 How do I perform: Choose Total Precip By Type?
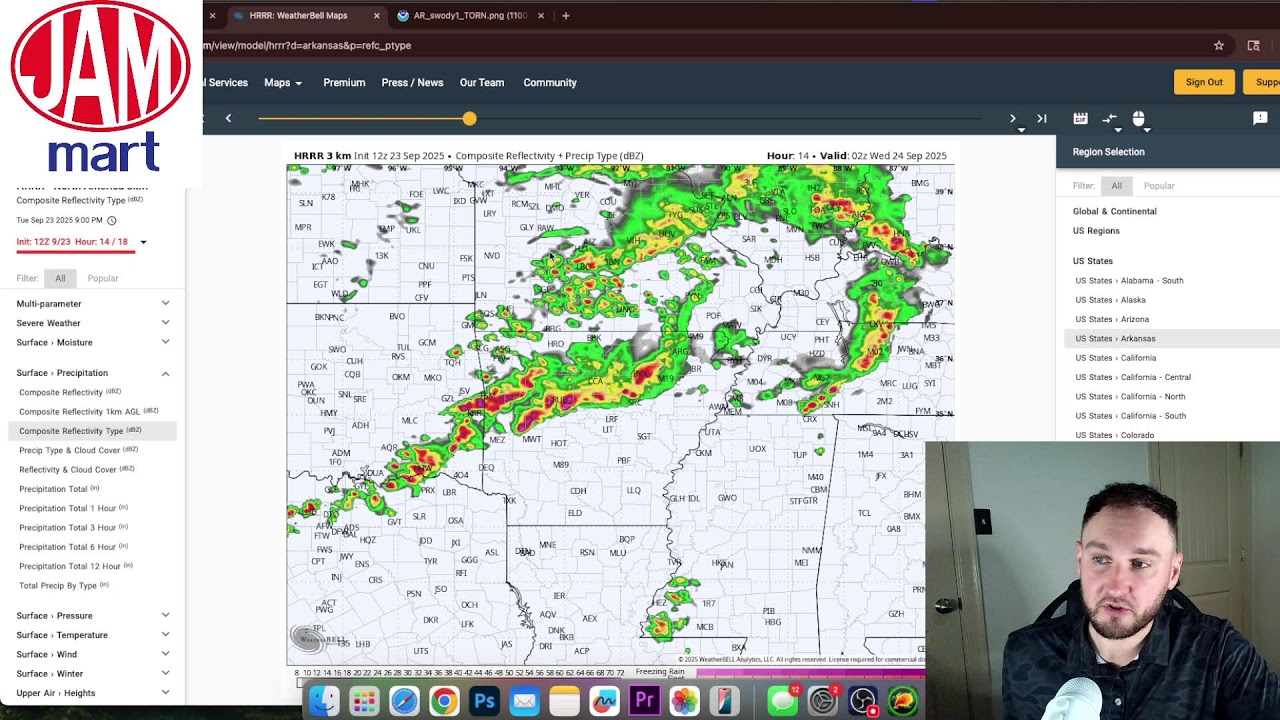64,586
